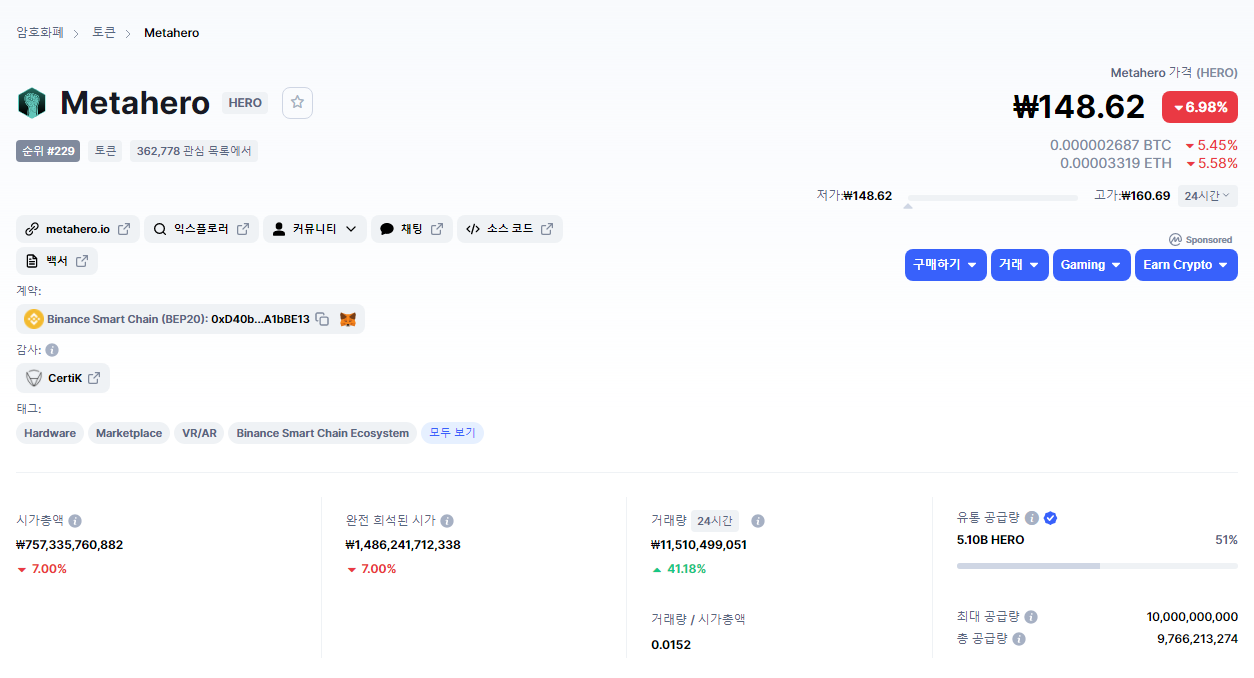Click info icon next to 감사
This screenshot has width=1254, height=678.
pos(52,350)
